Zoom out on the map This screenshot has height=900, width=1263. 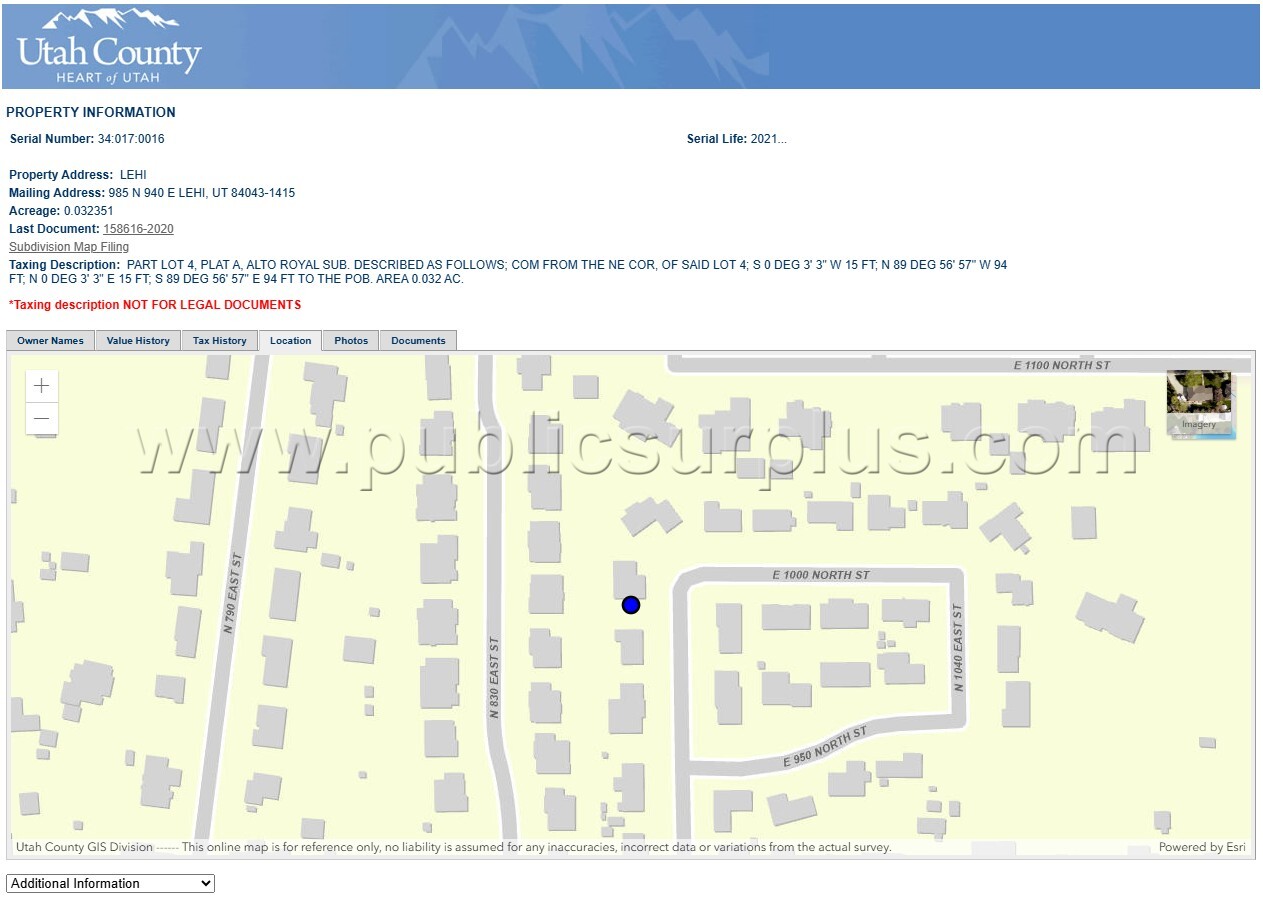(x=42, y=418)
